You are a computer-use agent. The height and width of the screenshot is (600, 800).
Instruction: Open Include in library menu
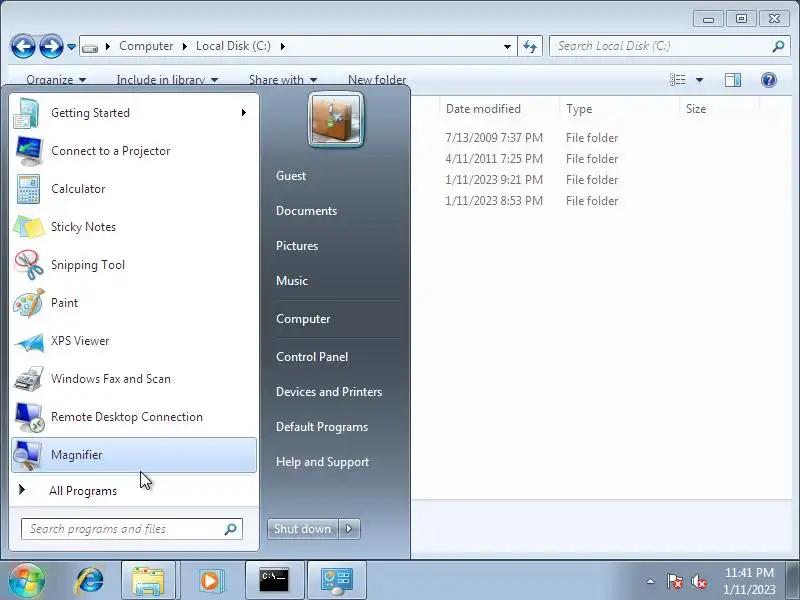[x=167, y=80]
